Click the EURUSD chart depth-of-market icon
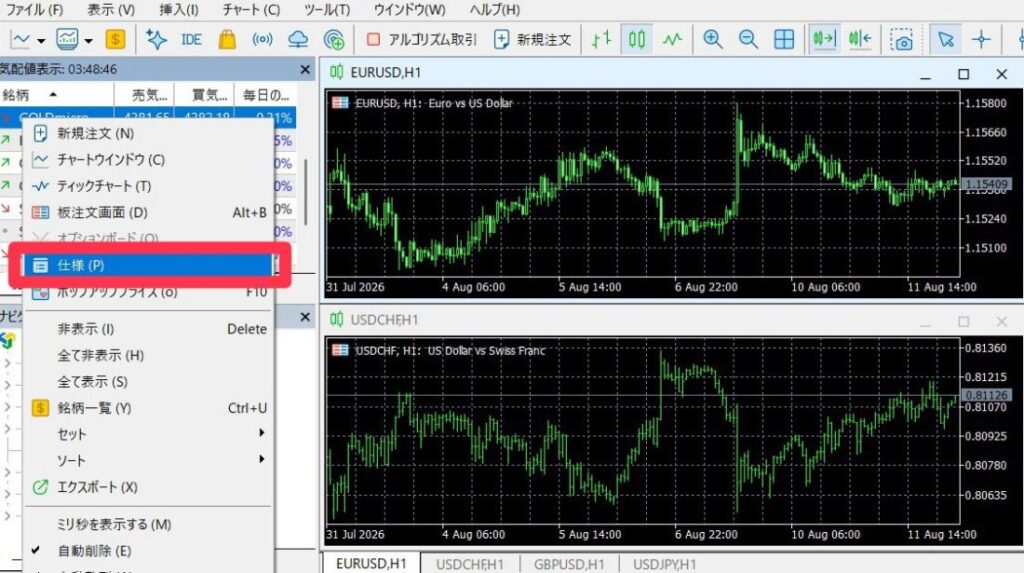 (x=340, y=103)
